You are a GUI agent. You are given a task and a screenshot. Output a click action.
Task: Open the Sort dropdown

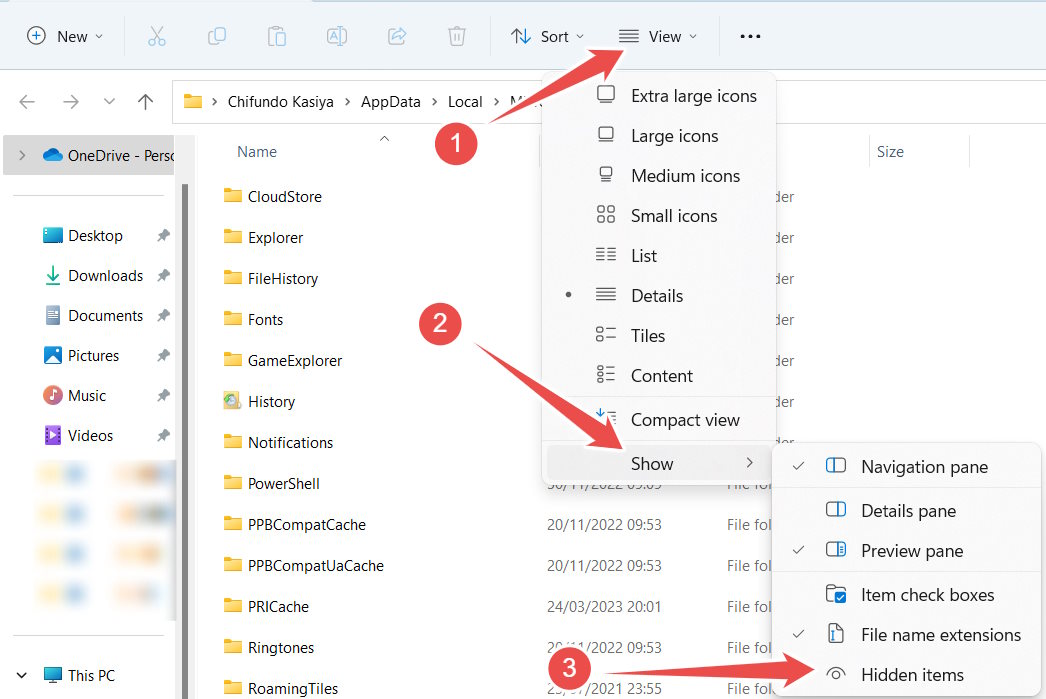[545, 35]
